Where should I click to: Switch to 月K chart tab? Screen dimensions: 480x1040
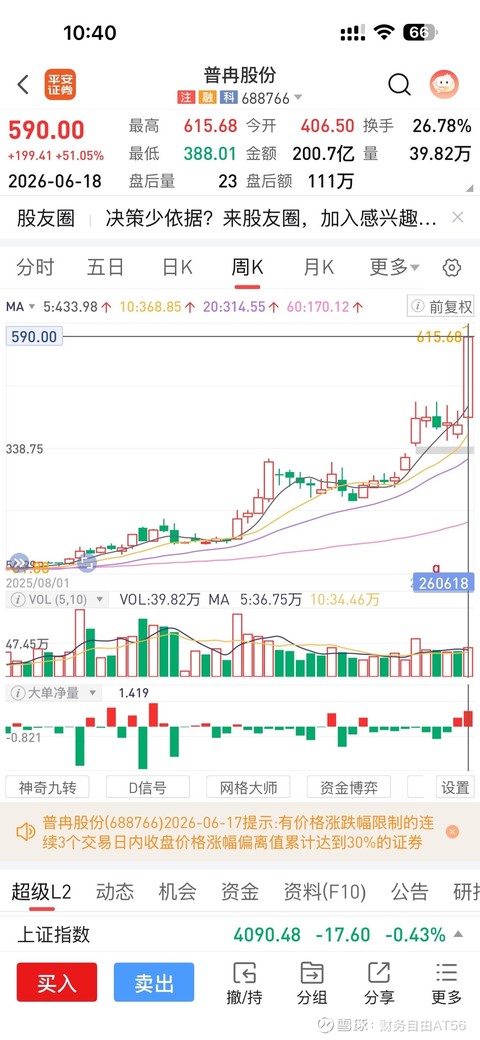coord(318,267)
